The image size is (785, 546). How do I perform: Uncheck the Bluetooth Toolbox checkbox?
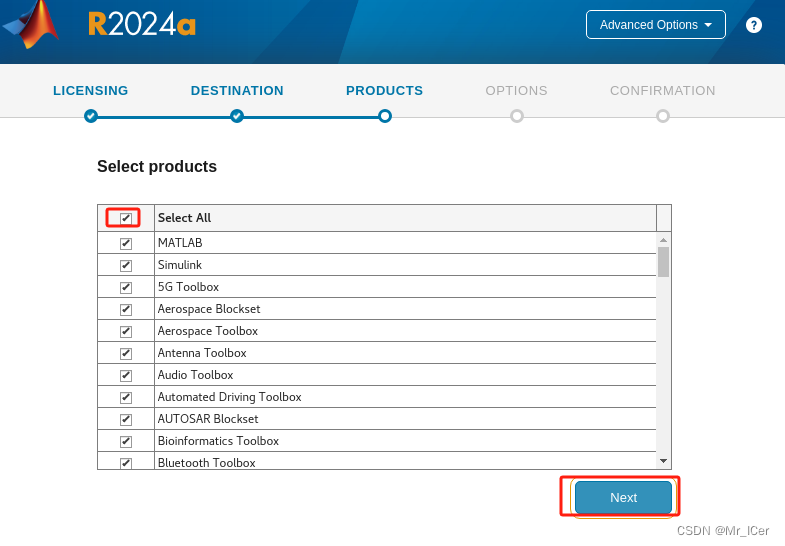coord(126,463)
